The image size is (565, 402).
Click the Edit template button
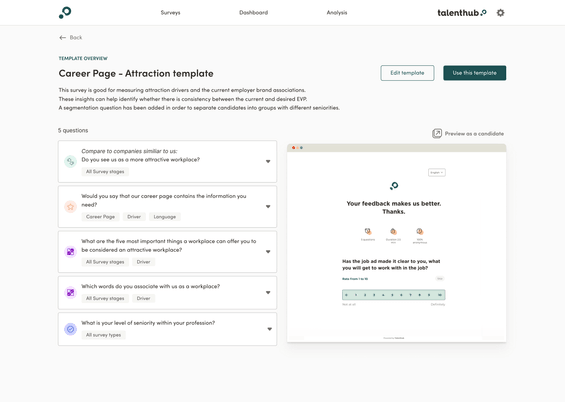[x=407, y=73]
